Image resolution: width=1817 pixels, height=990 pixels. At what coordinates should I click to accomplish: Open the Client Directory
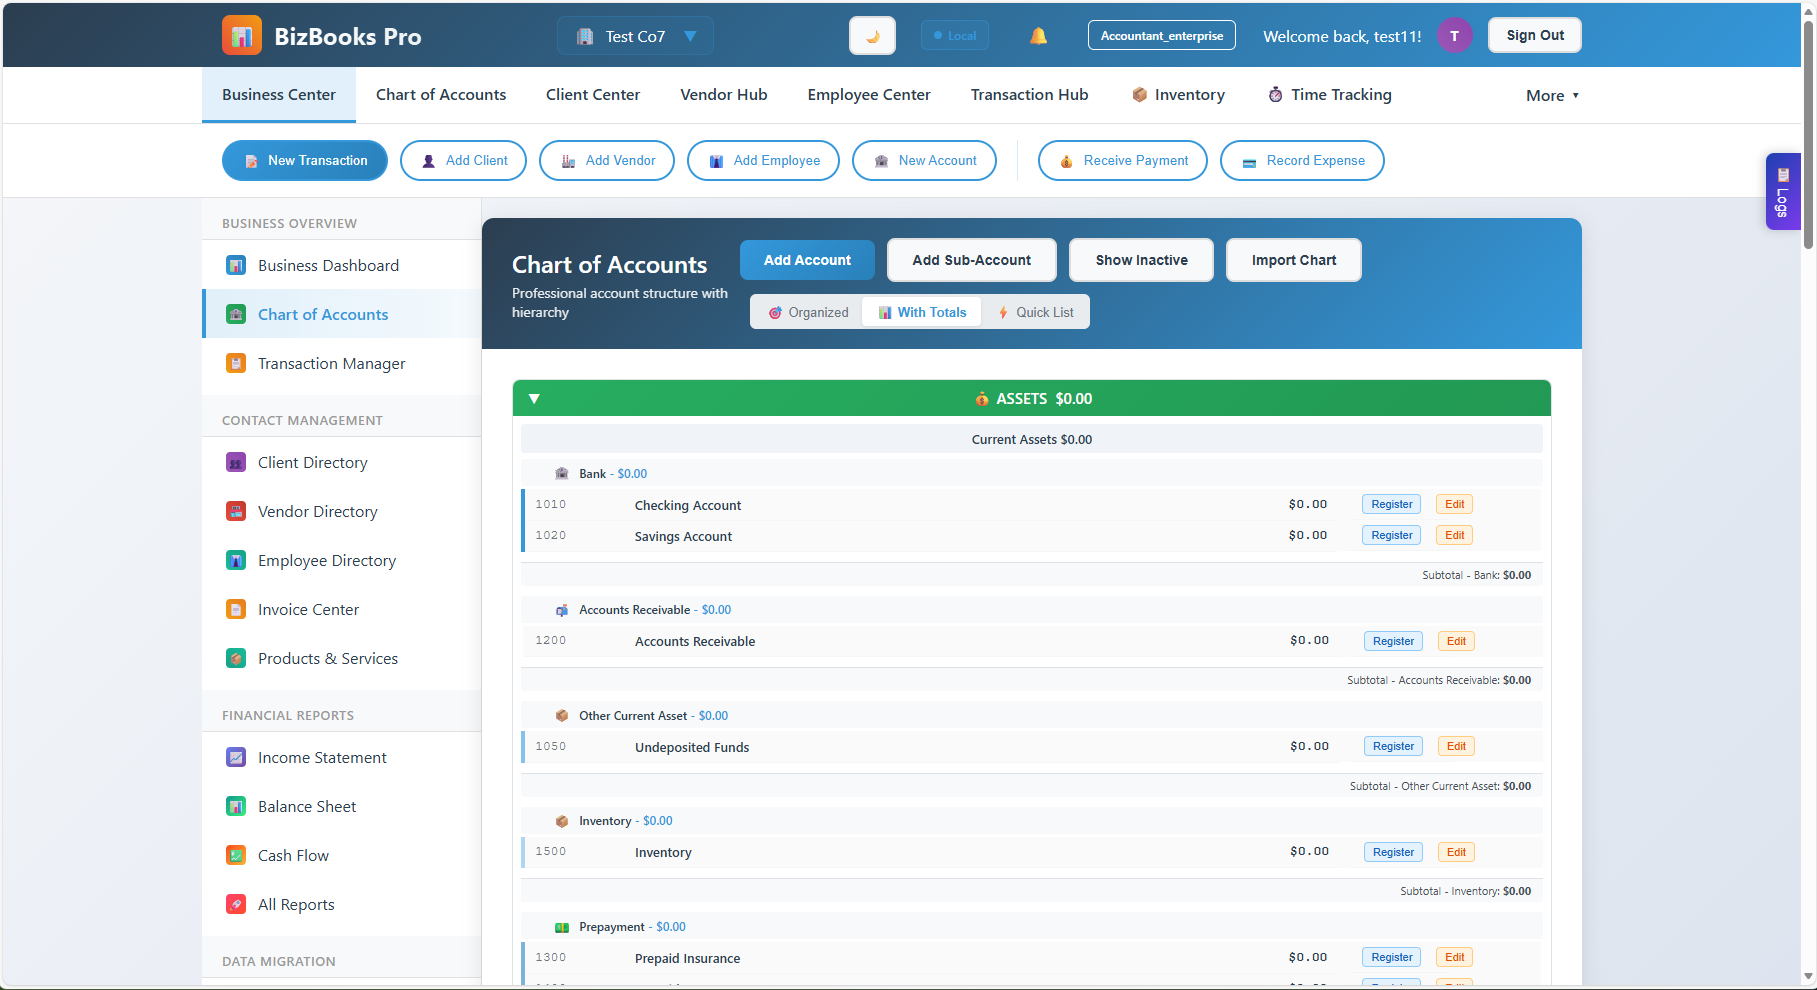pos(311,462)
